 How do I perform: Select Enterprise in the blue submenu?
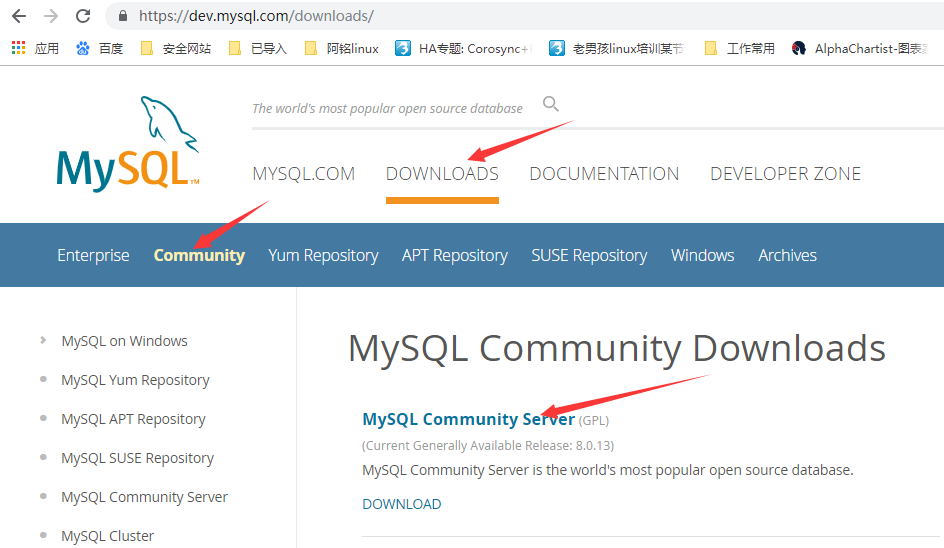point(93,255)
